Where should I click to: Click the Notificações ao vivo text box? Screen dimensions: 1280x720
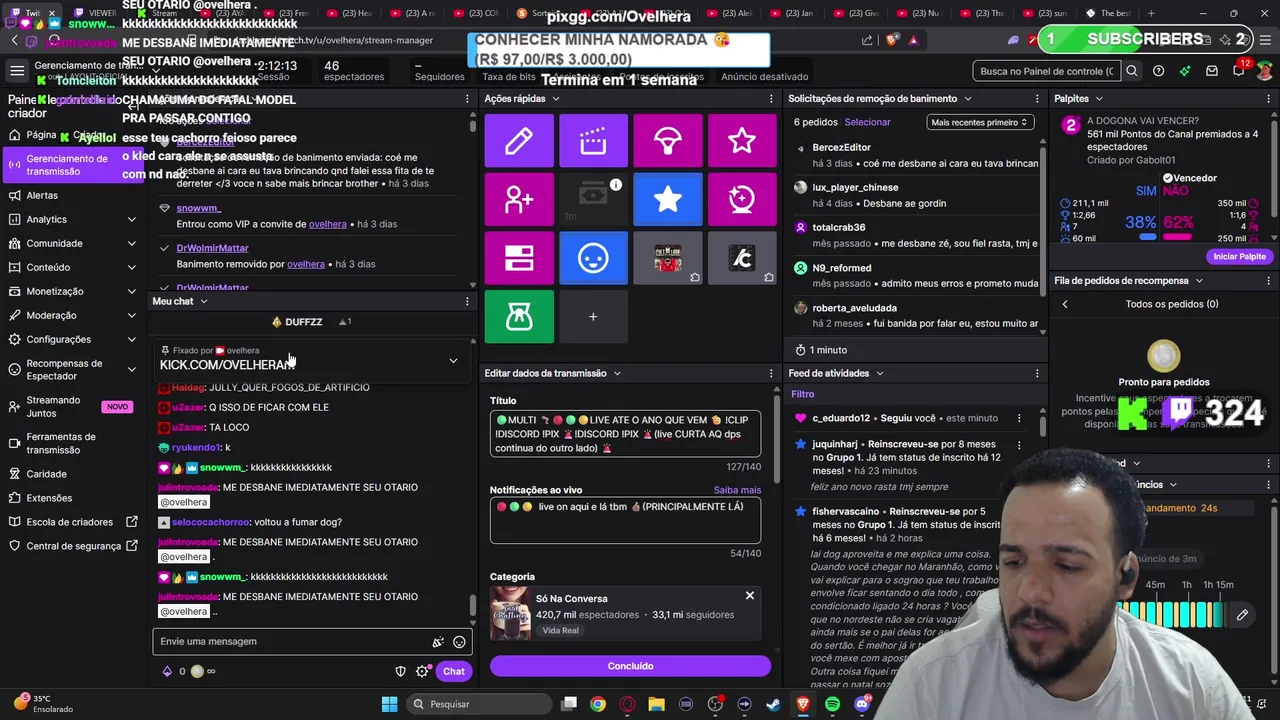click(625, 521)
